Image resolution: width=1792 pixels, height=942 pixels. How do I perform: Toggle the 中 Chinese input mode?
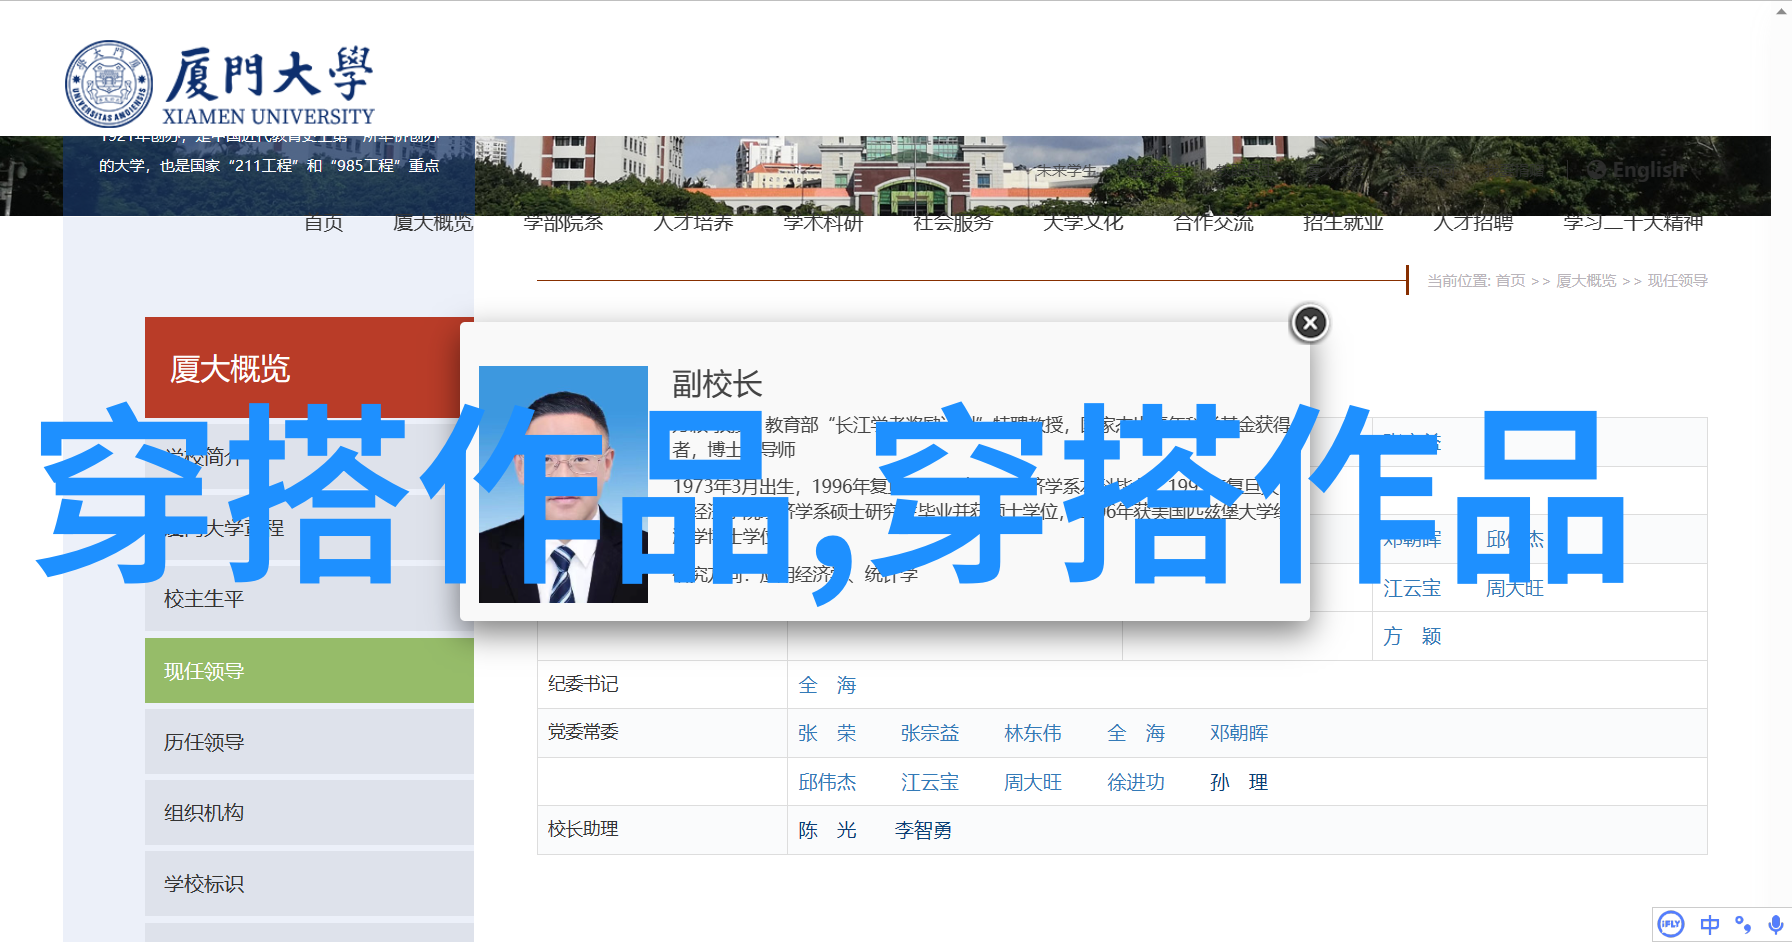click(1709, 924)
